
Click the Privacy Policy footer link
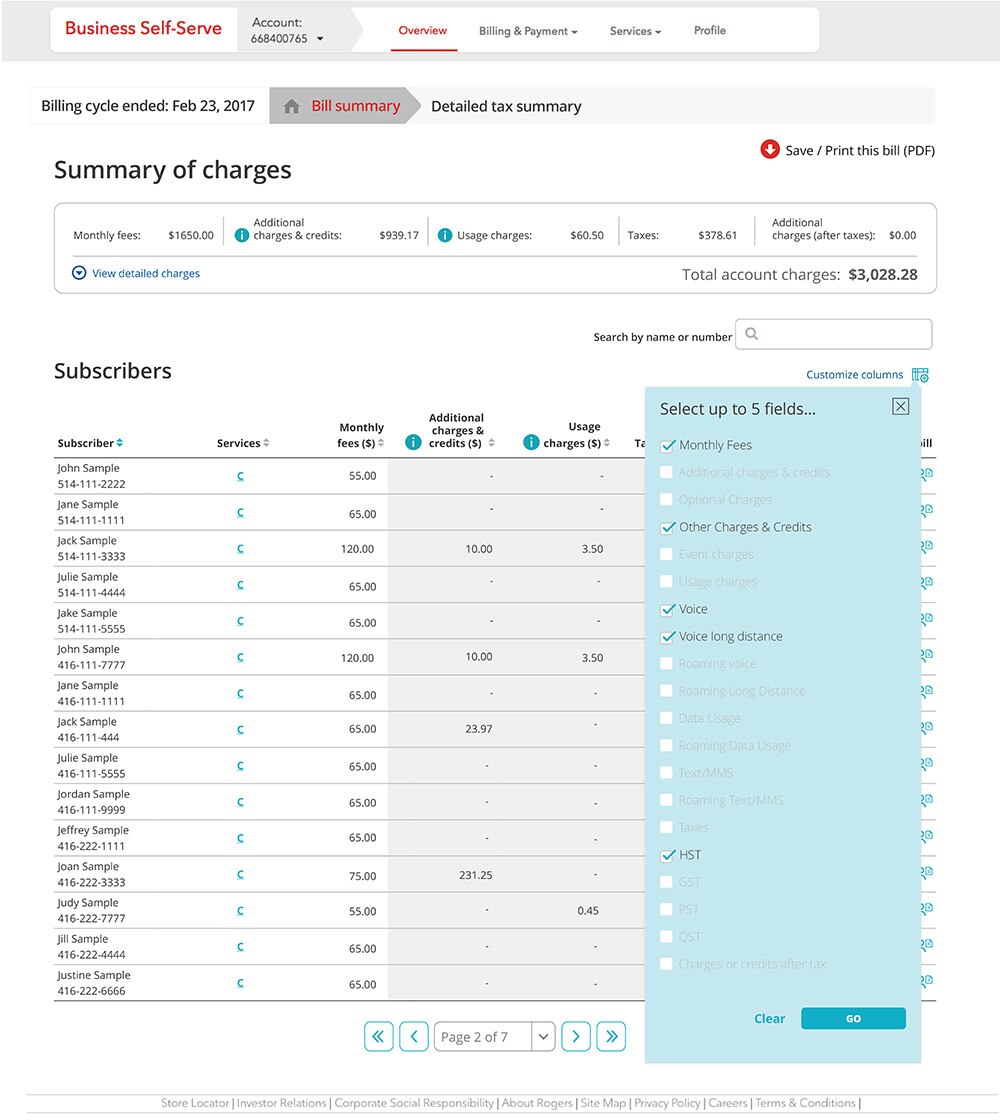pyautogui.click(x=666, y=1103)
